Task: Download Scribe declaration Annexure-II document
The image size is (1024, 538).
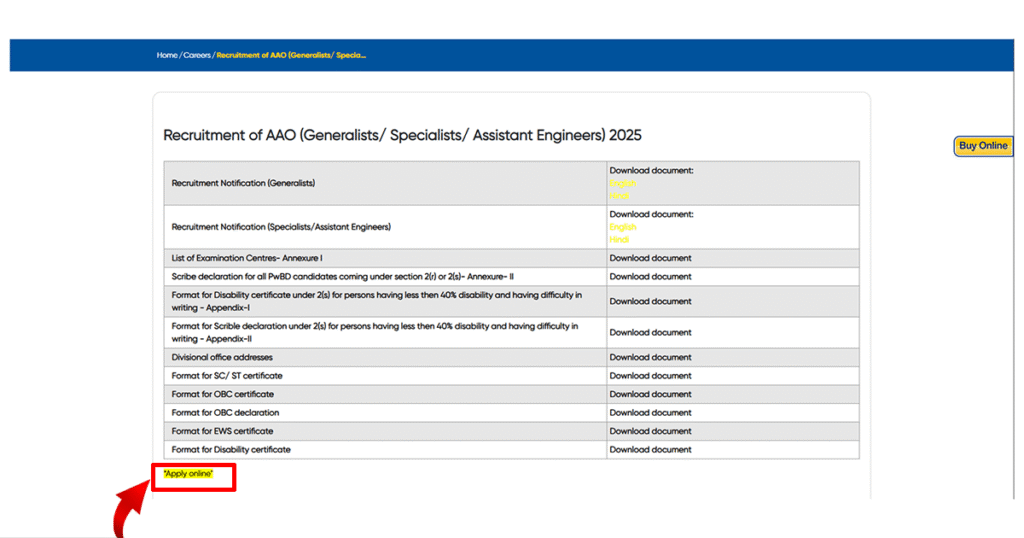Action: point(650,277)
